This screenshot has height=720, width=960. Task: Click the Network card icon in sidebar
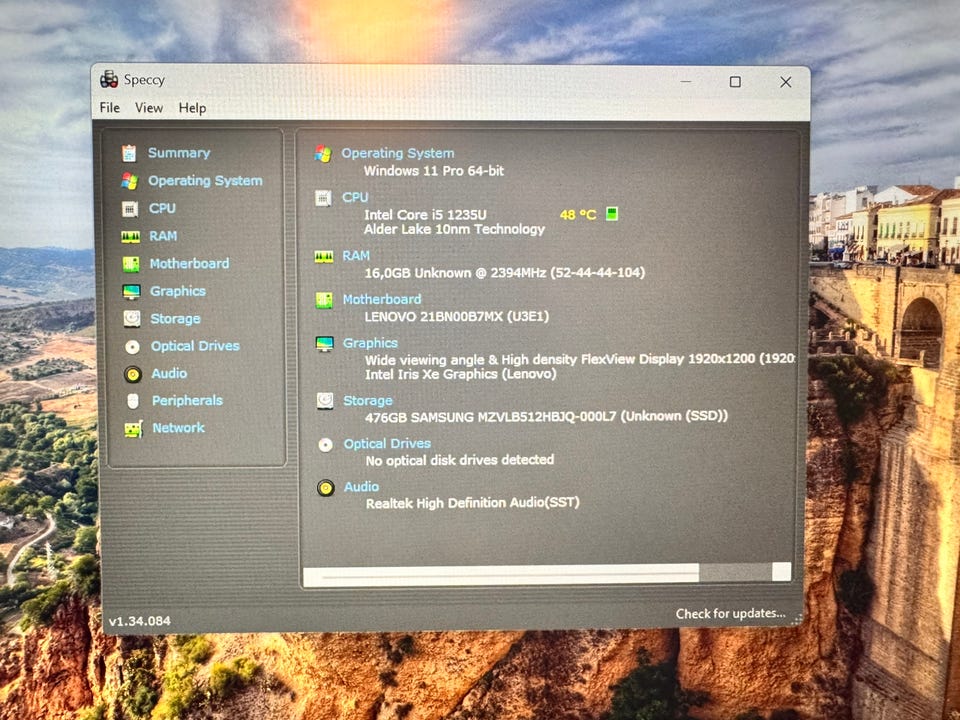[133, 429]
